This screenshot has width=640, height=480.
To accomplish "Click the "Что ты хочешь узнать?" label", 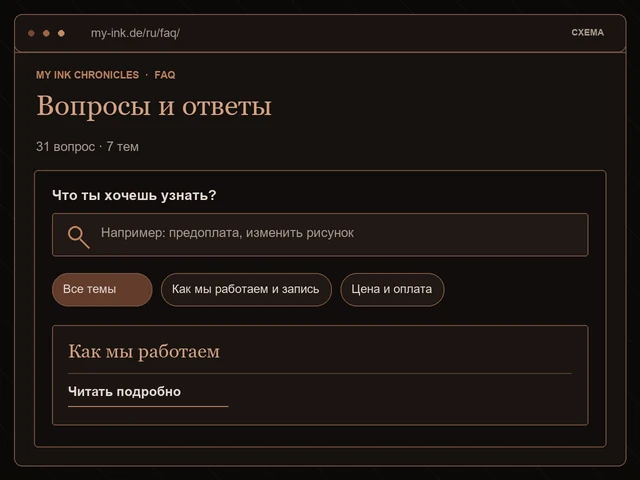I will (134, 196).
